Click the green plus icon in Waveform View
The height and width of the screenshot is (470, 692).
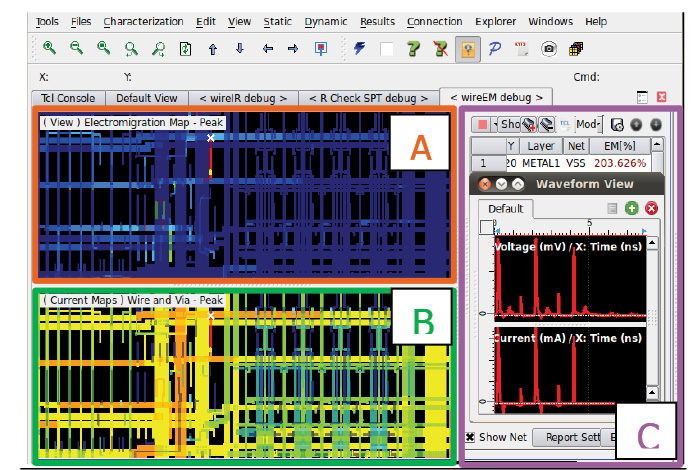[631, 208]
